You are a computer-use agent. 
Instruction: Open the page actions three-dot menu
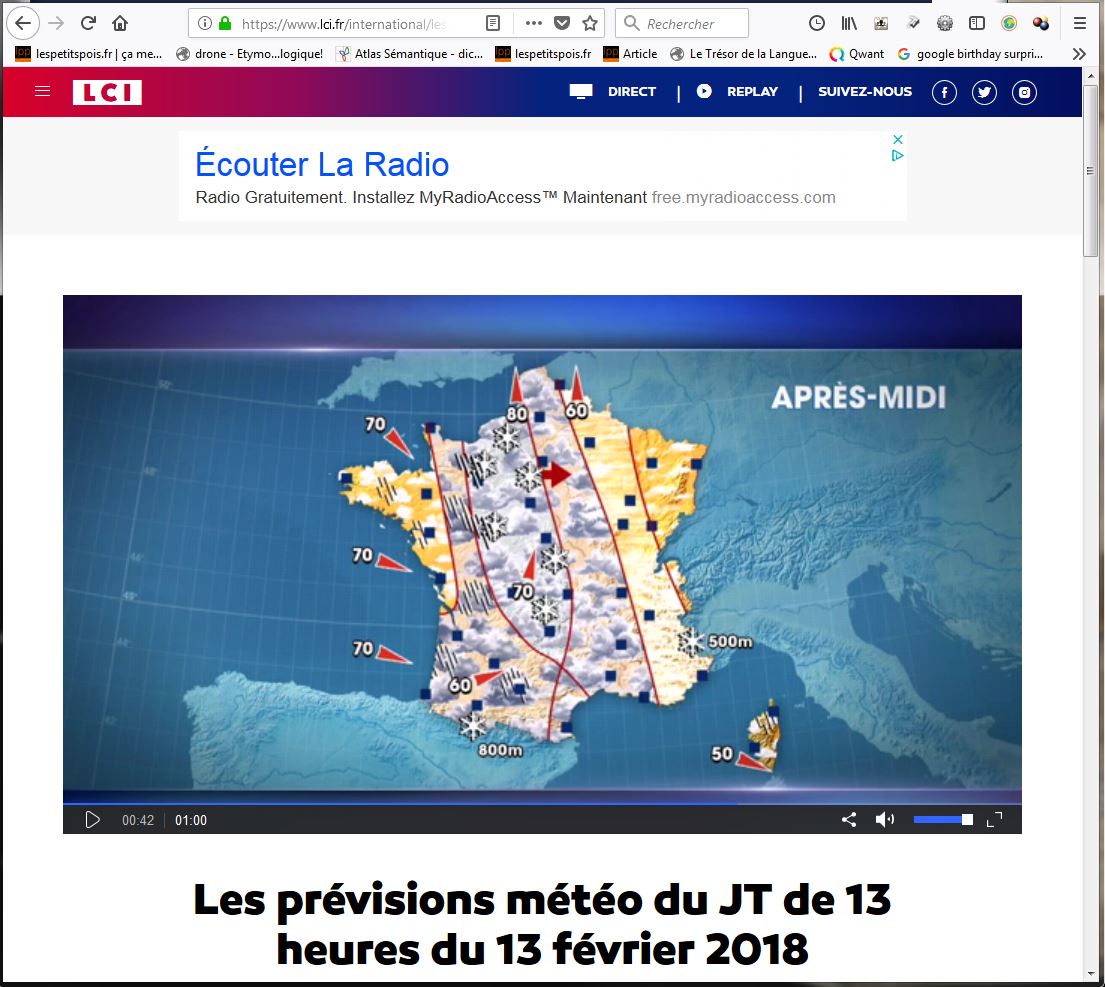point(533,23)
